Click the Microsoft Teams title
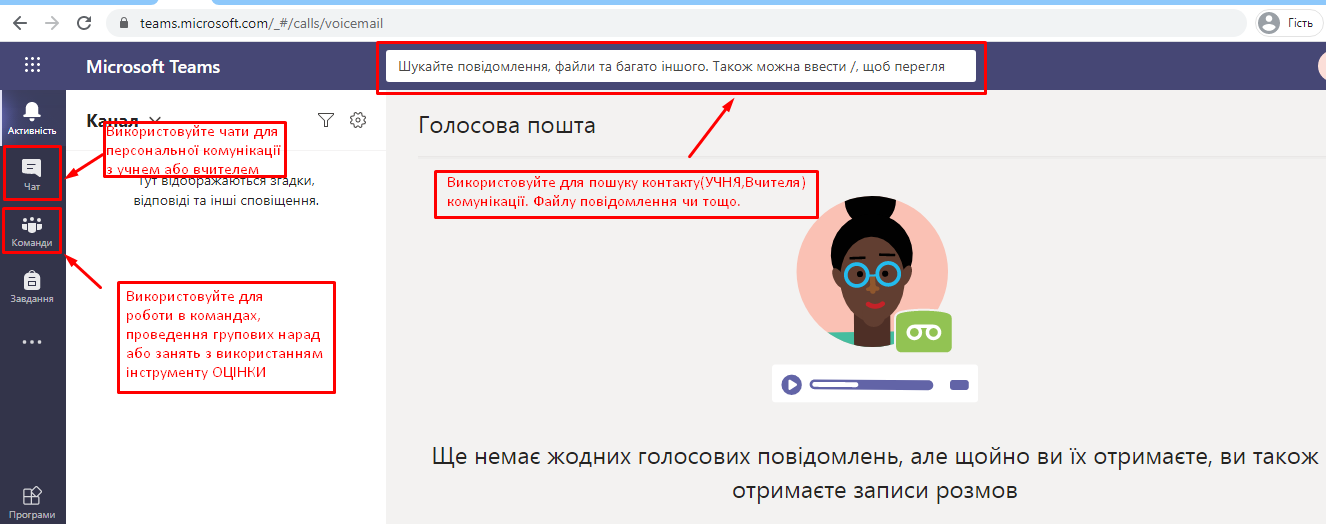This screenshot has height=524, width=1326. 153,67
